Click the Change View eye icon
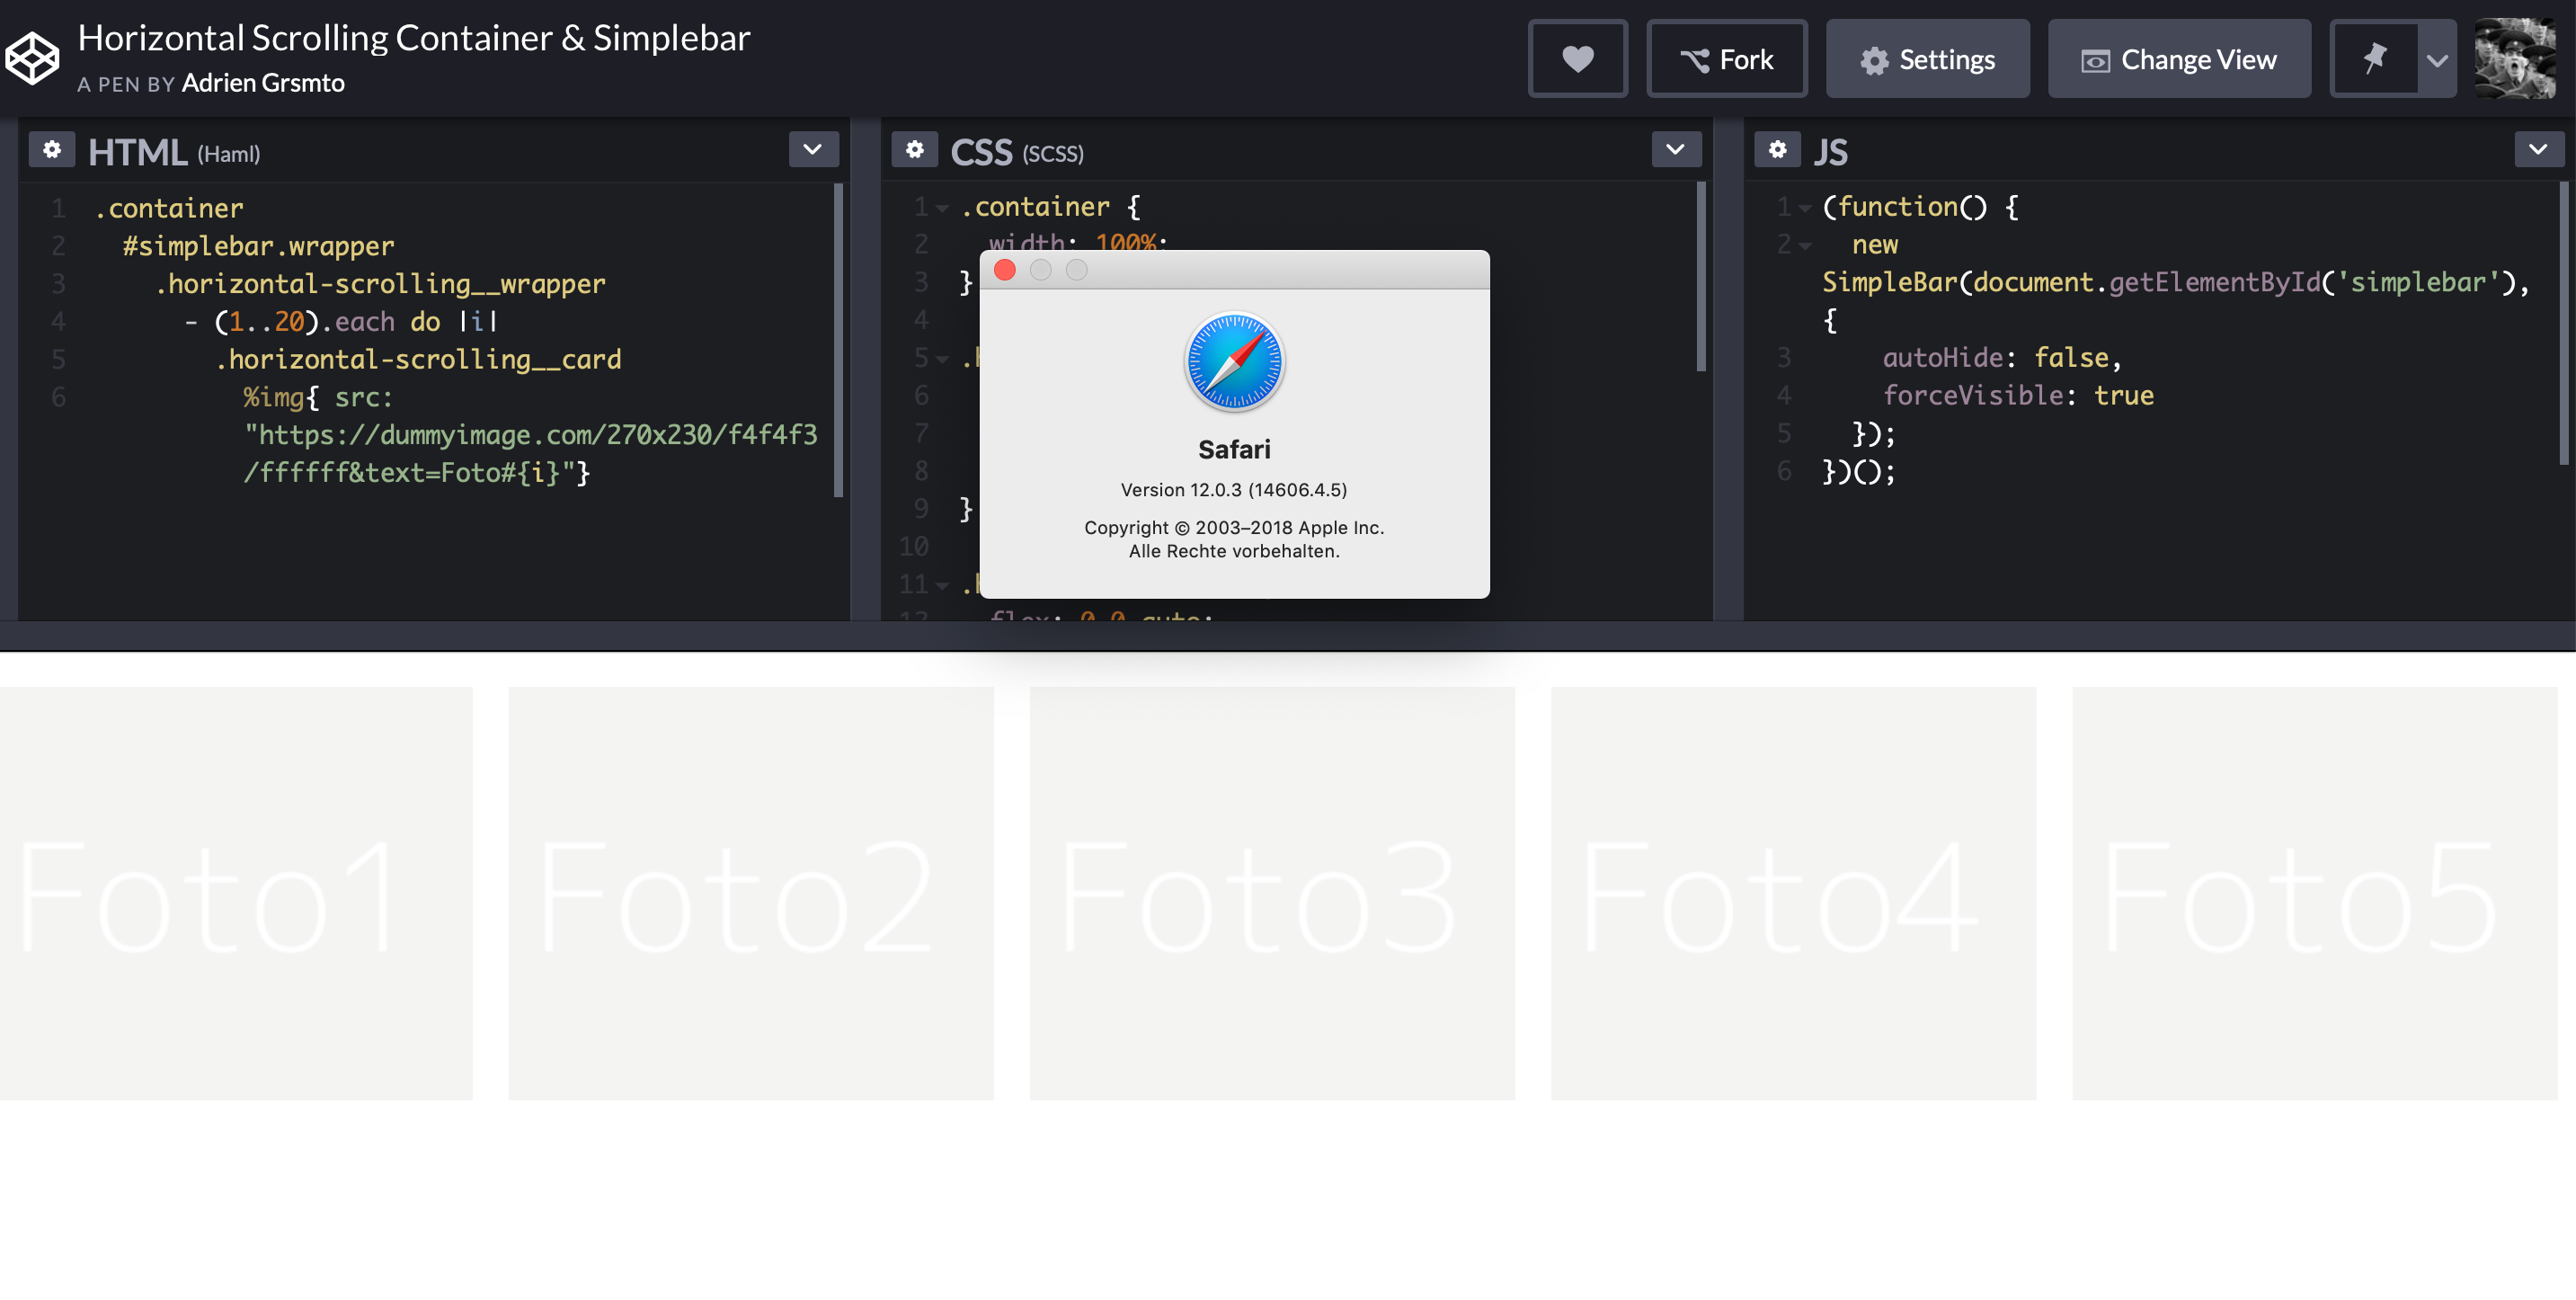The image size is (2576, 1300). (2097, 59)
